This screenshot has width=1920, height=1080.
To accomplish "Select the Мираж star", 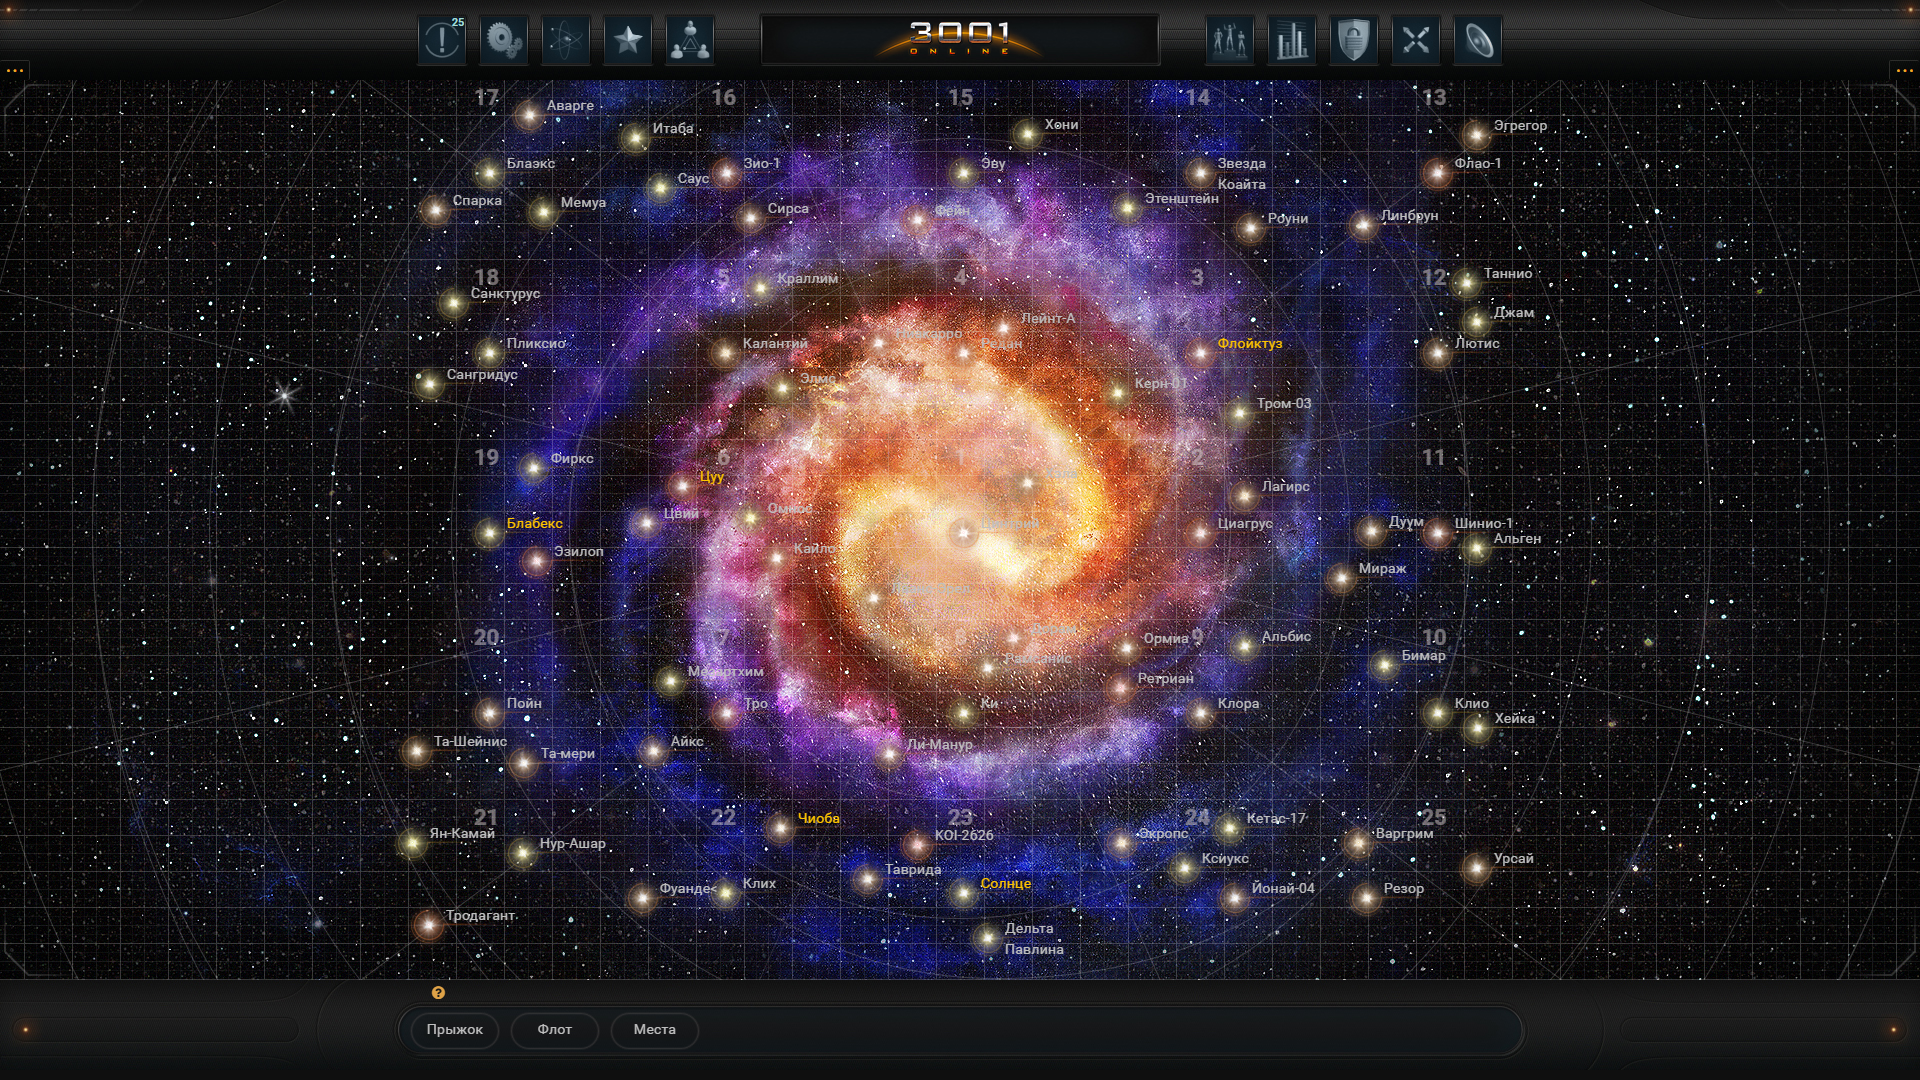I will pyautogui.click(x=1341, y=577).
